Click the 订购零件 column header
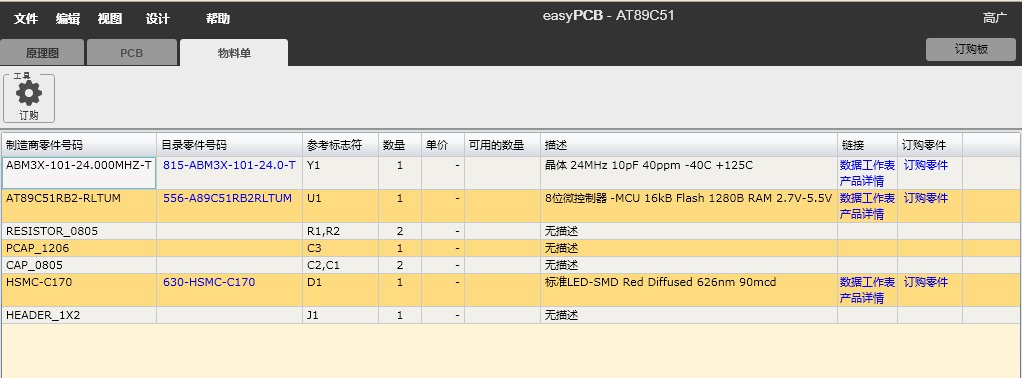This screenshot has height=378, width=1022. 930,145
